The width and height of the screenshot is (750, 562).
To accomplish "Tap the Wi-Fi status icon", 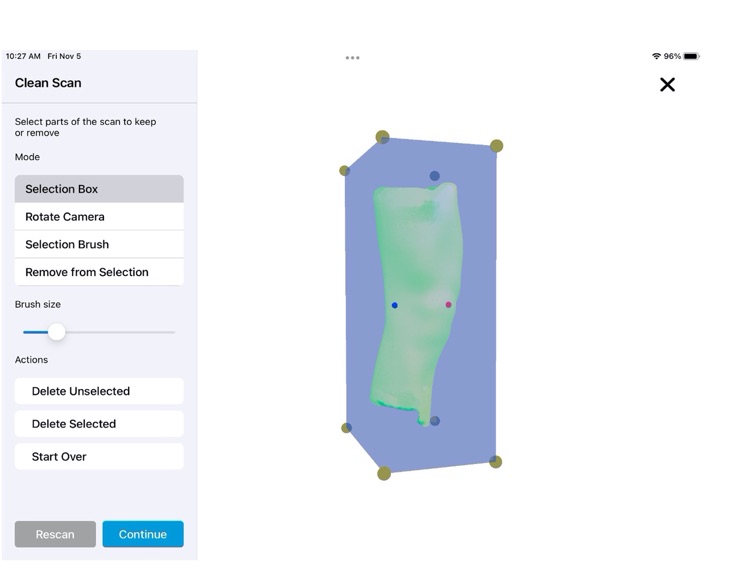I will pos(656,56).
